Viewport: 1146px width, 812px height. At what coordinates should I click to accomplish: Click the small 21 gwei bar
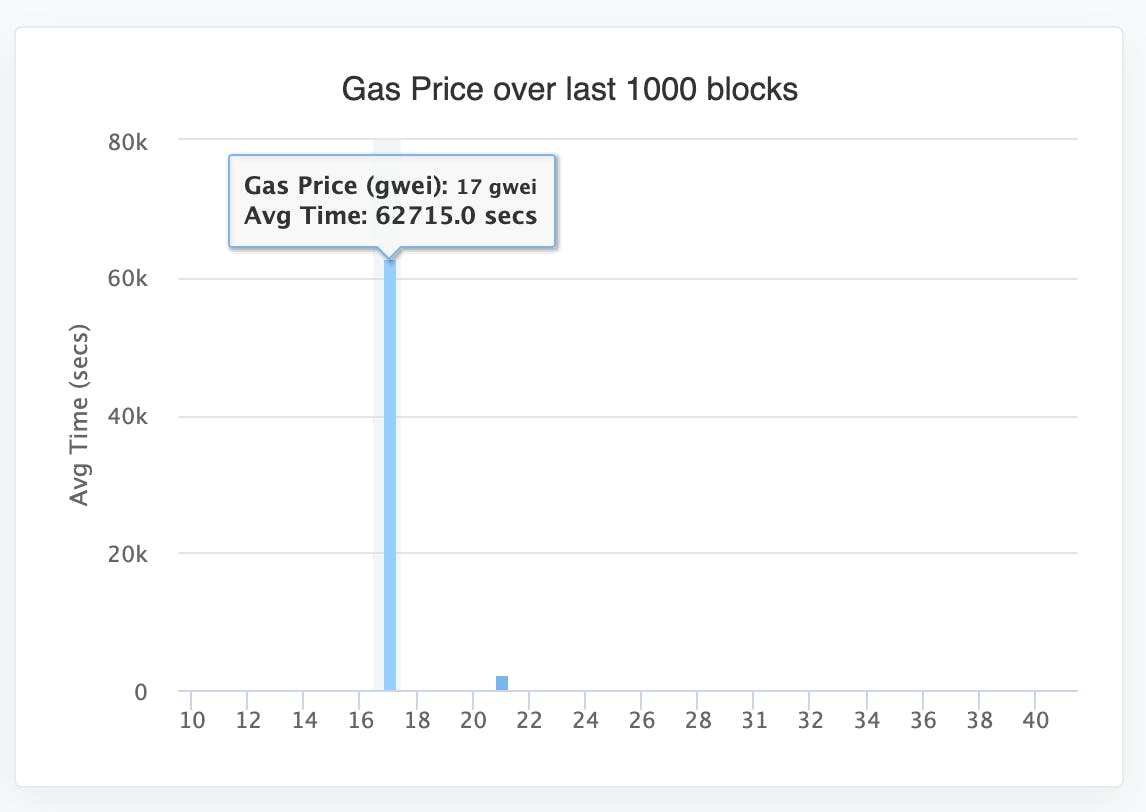(502, 683)
